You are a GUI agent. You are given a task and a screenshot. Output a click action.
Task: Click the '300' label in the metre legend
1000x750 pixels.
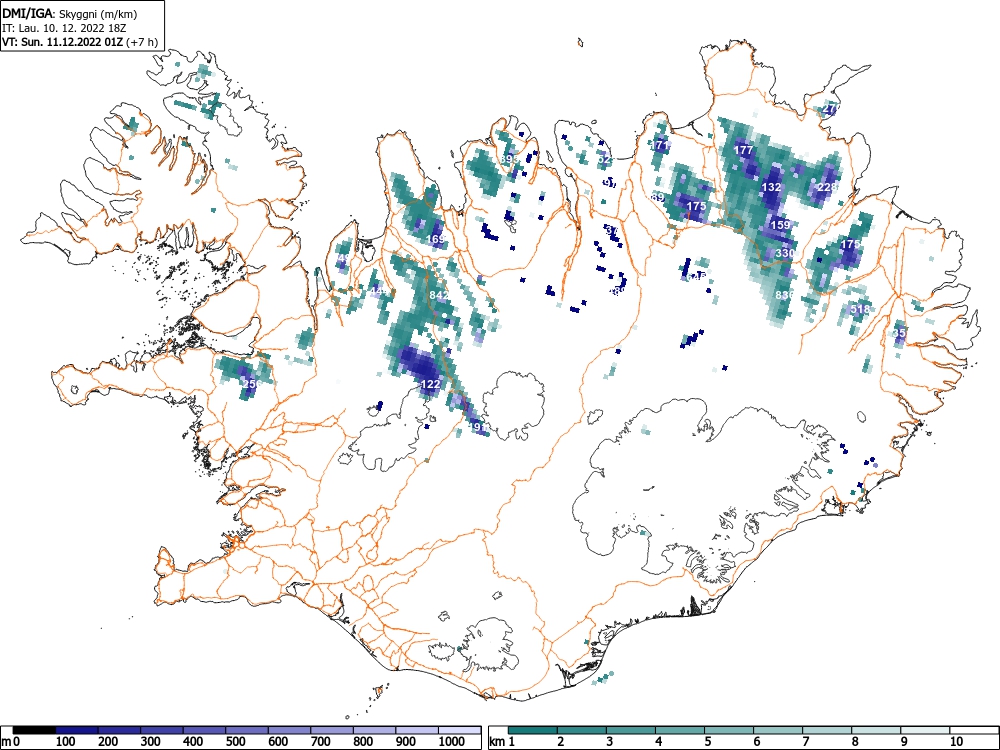point(151,742)
